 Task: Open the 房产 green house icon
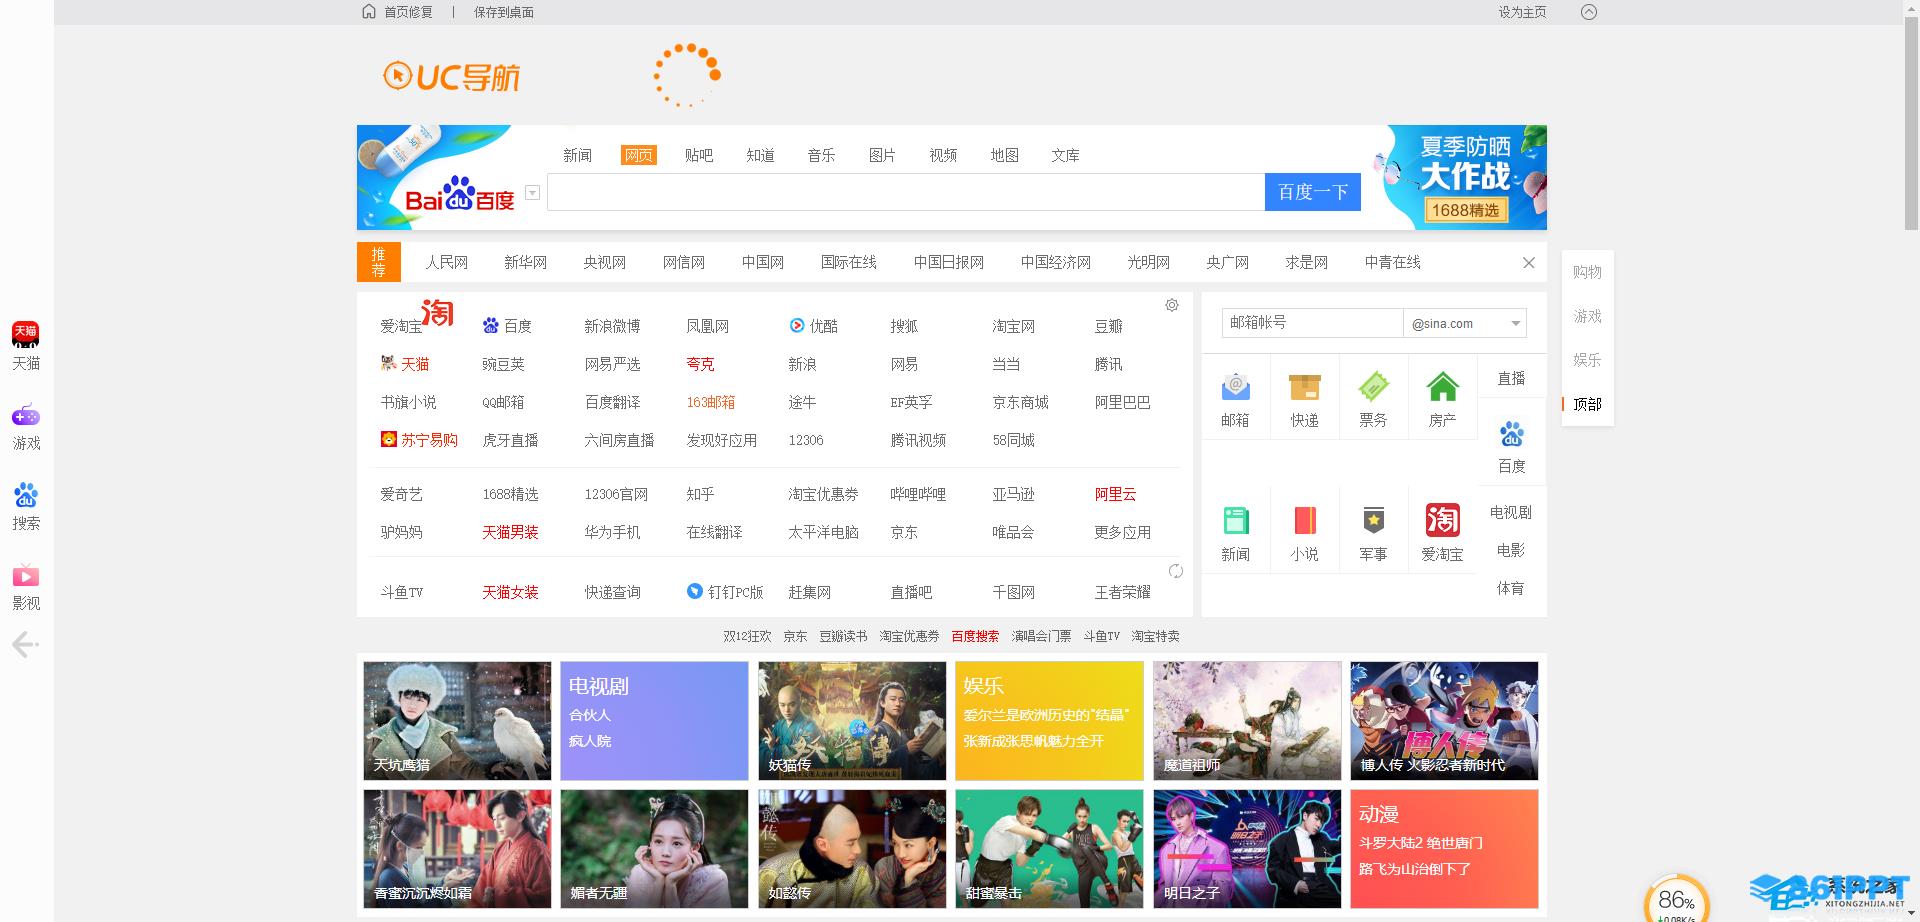pos(1443,386)
